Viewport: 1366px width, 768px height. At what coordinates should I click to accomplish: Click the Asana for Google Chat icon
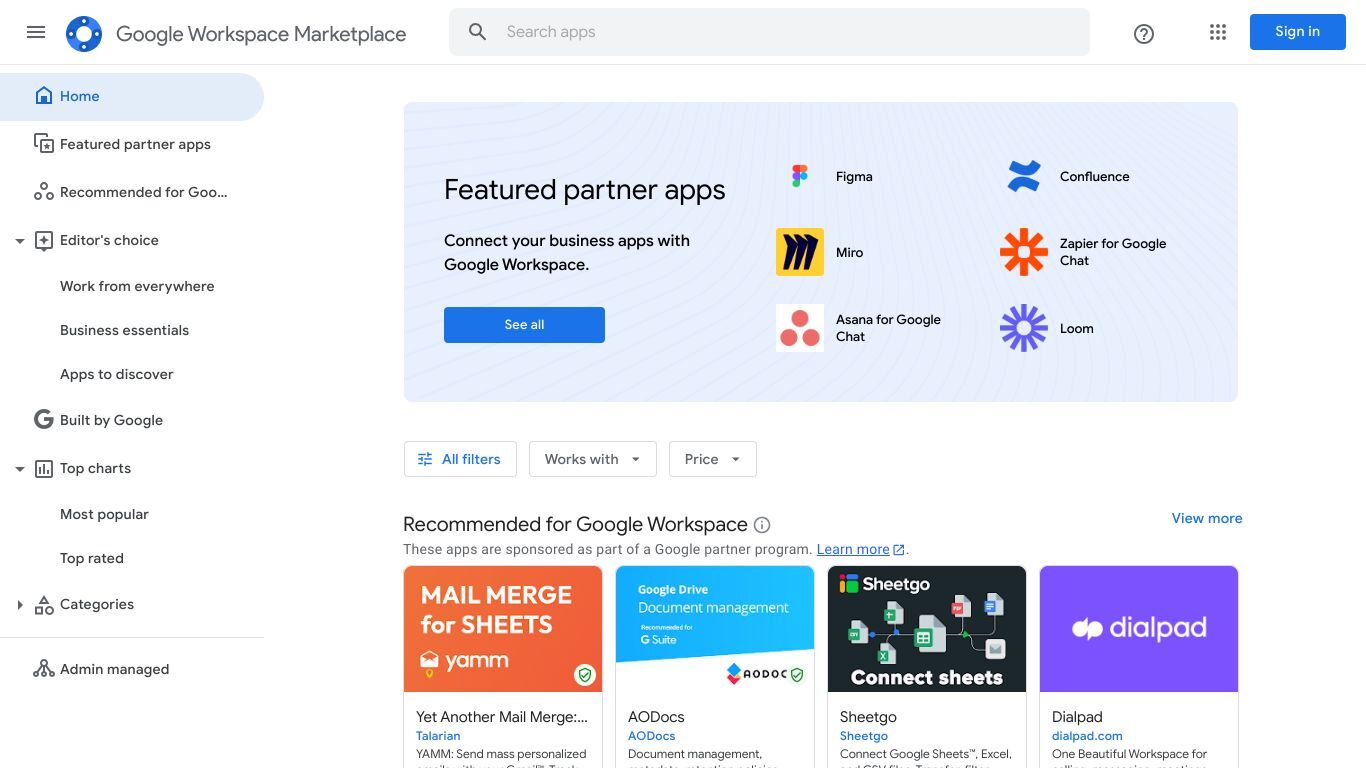click(800, 328)
